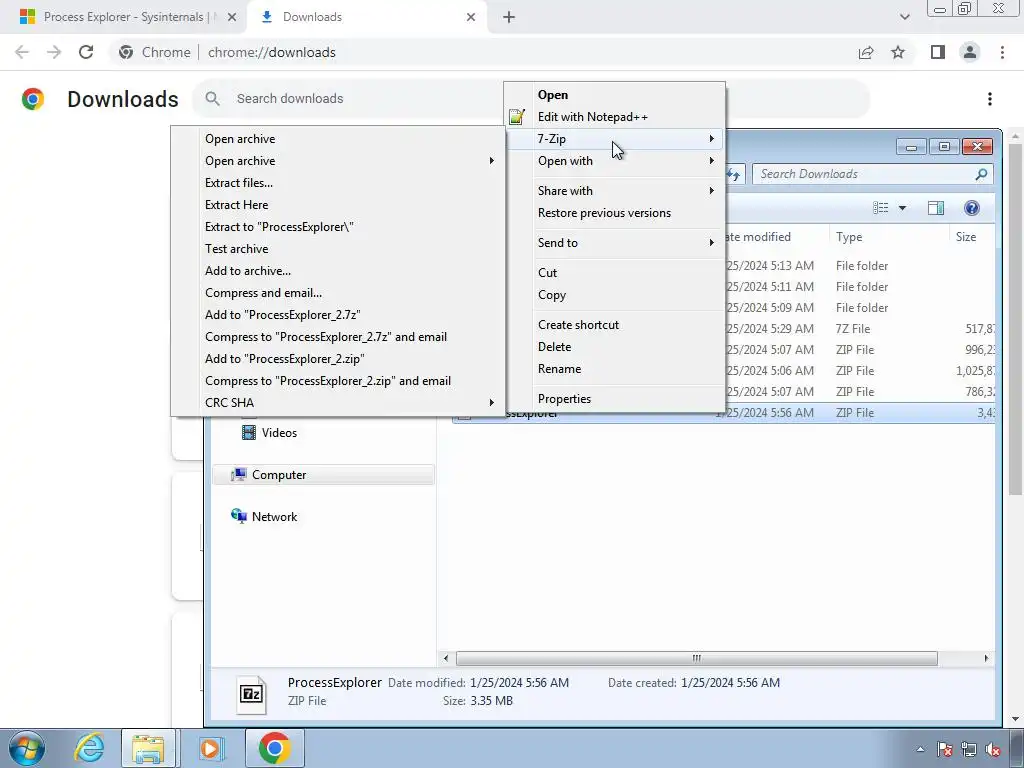Click the Action Center flag tray icon
Viewport: 1024px width, 768px height.
(x=944, y=749)
